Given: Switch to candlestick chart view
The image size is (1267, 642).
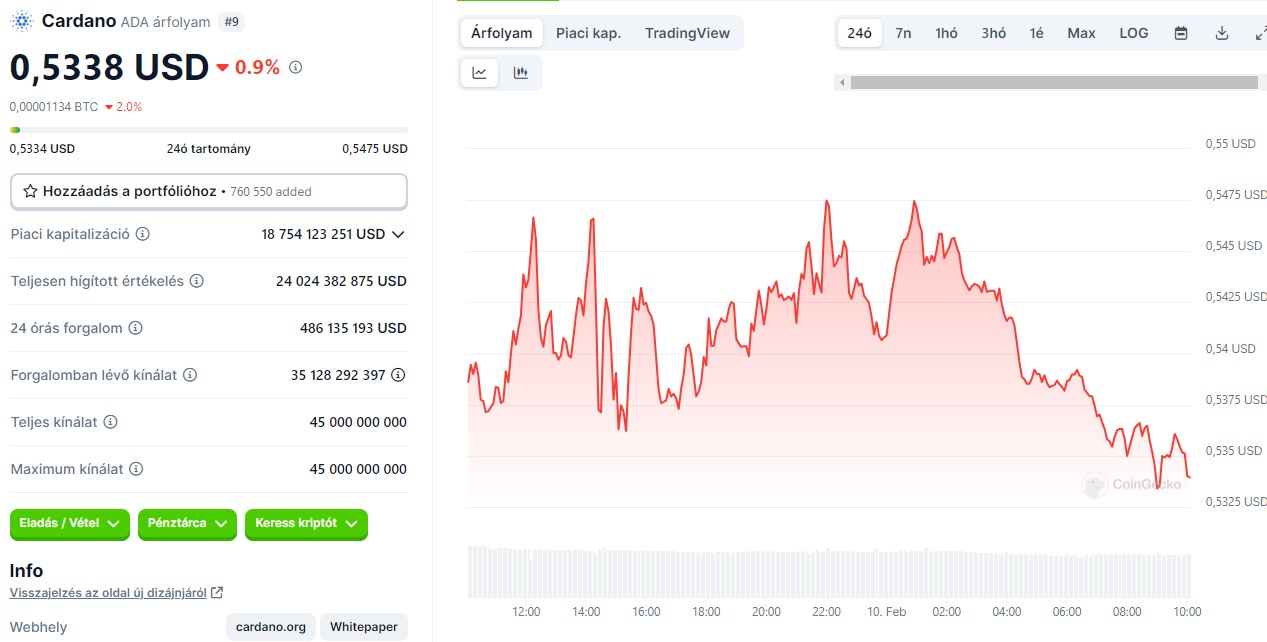Looking at the screenshot, I should [x=520, y=73].
